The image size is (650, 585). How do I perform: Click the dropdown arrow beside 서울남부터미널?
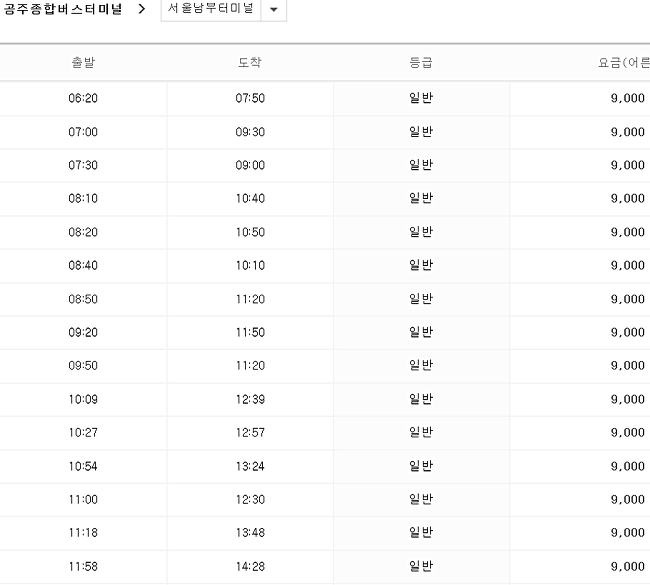click(274, 9)
